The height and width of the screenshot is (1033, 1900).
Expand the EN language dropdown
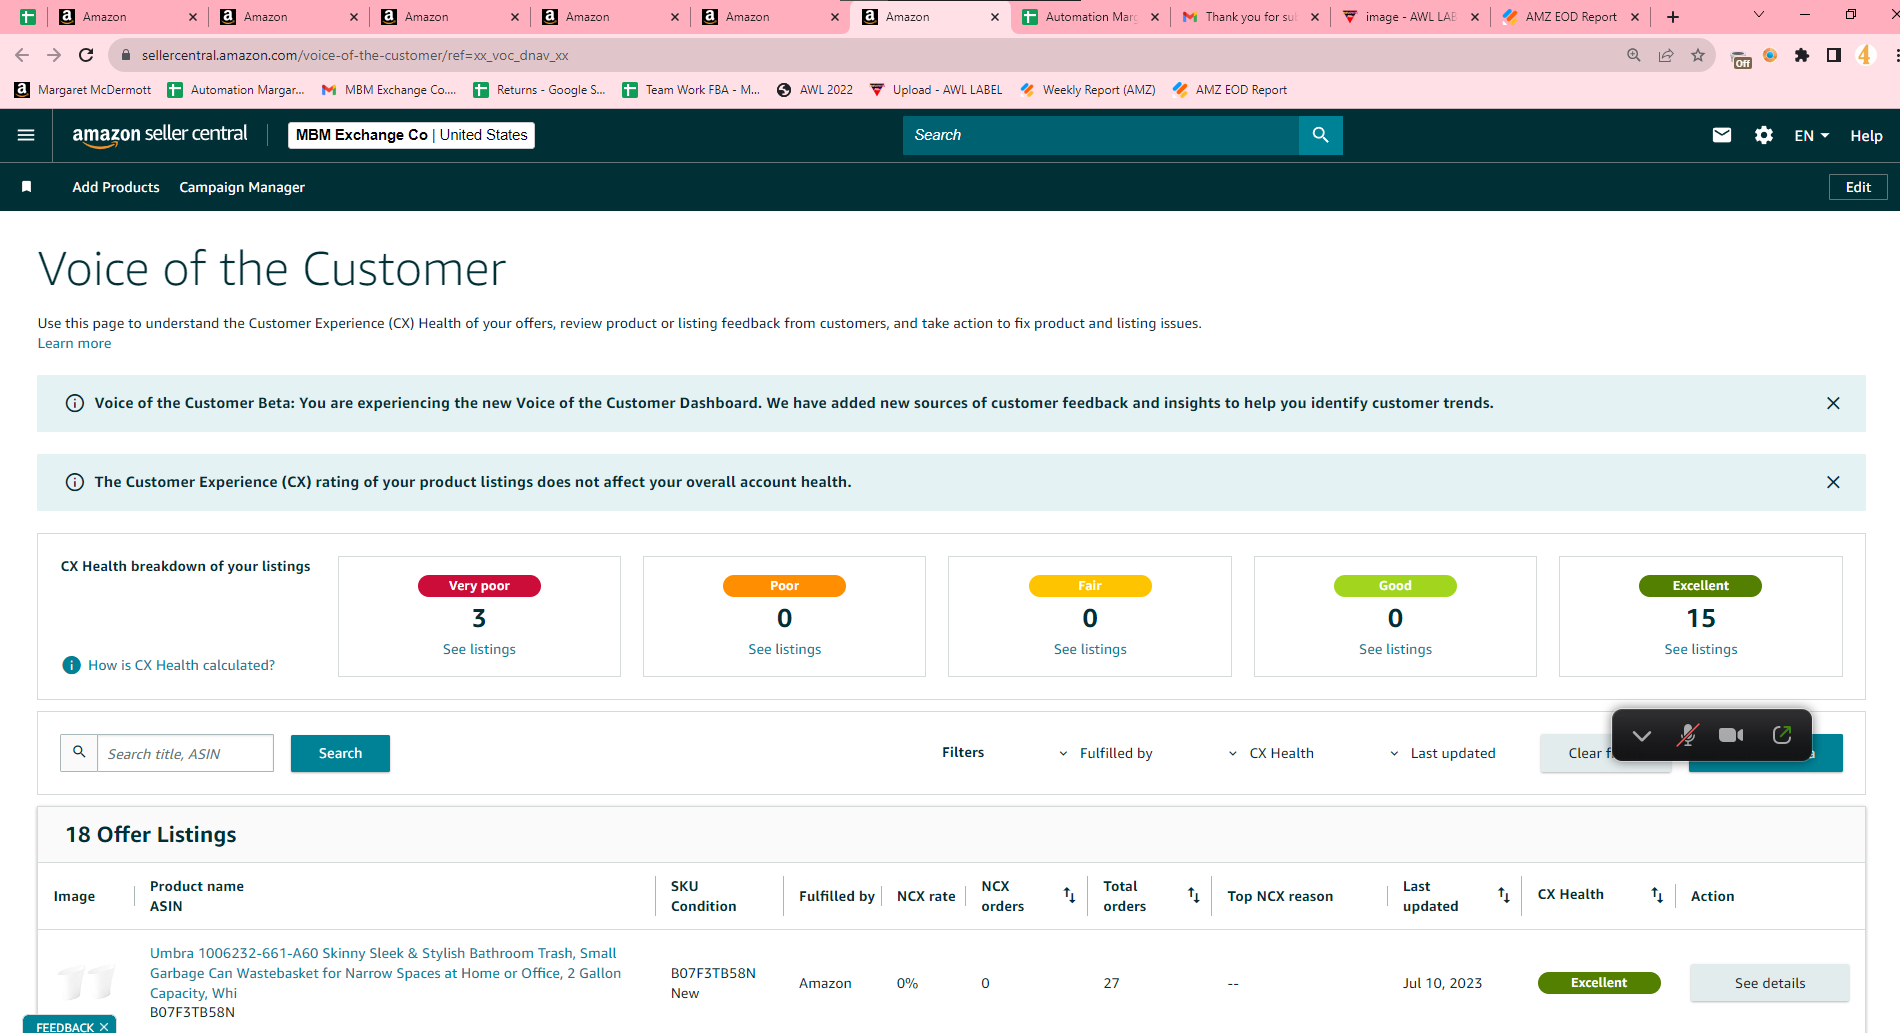(1811, 135)
